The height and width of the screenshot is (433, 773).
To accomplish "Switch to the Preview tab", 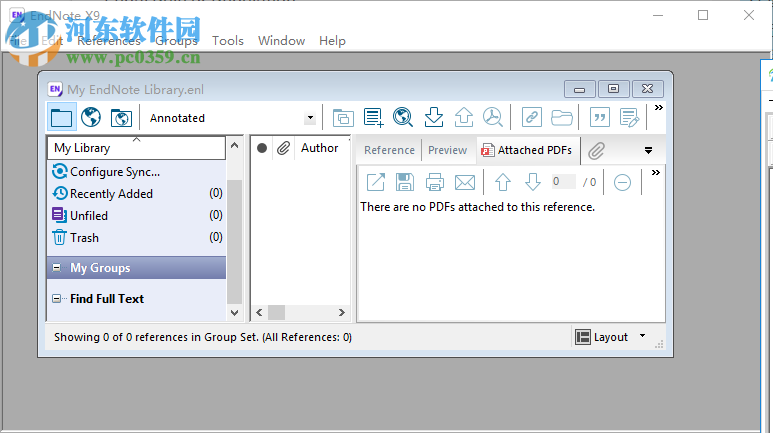I will point(447,150).
